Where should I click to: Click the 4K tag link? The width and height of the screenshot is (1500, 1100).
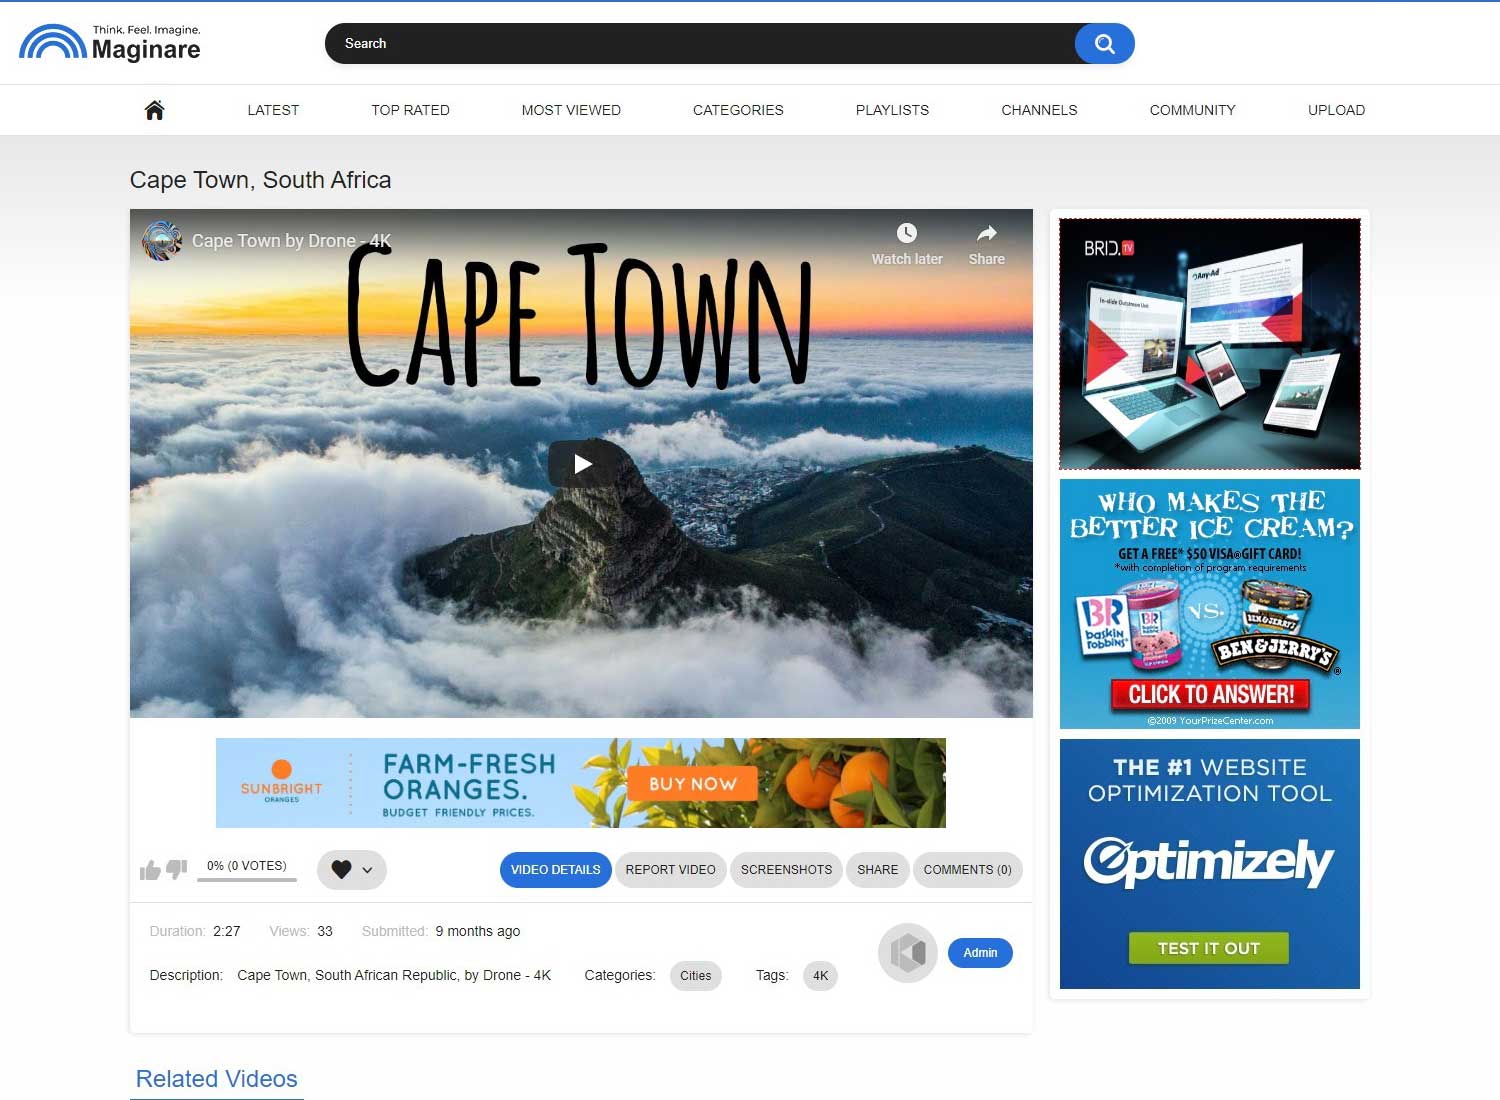[820, 976]
